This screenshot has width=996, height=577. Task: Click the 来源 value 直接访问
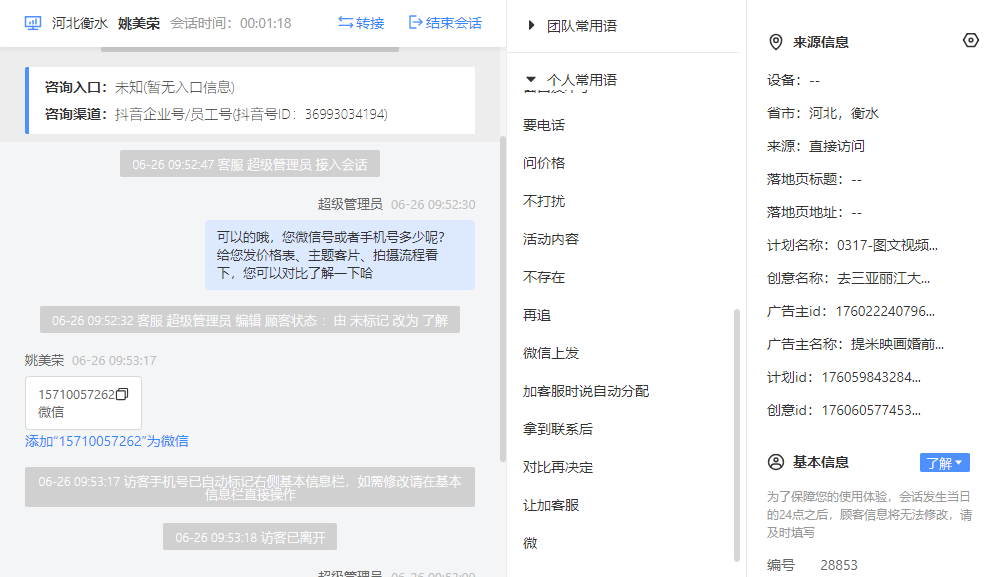(x=837, y=146)
